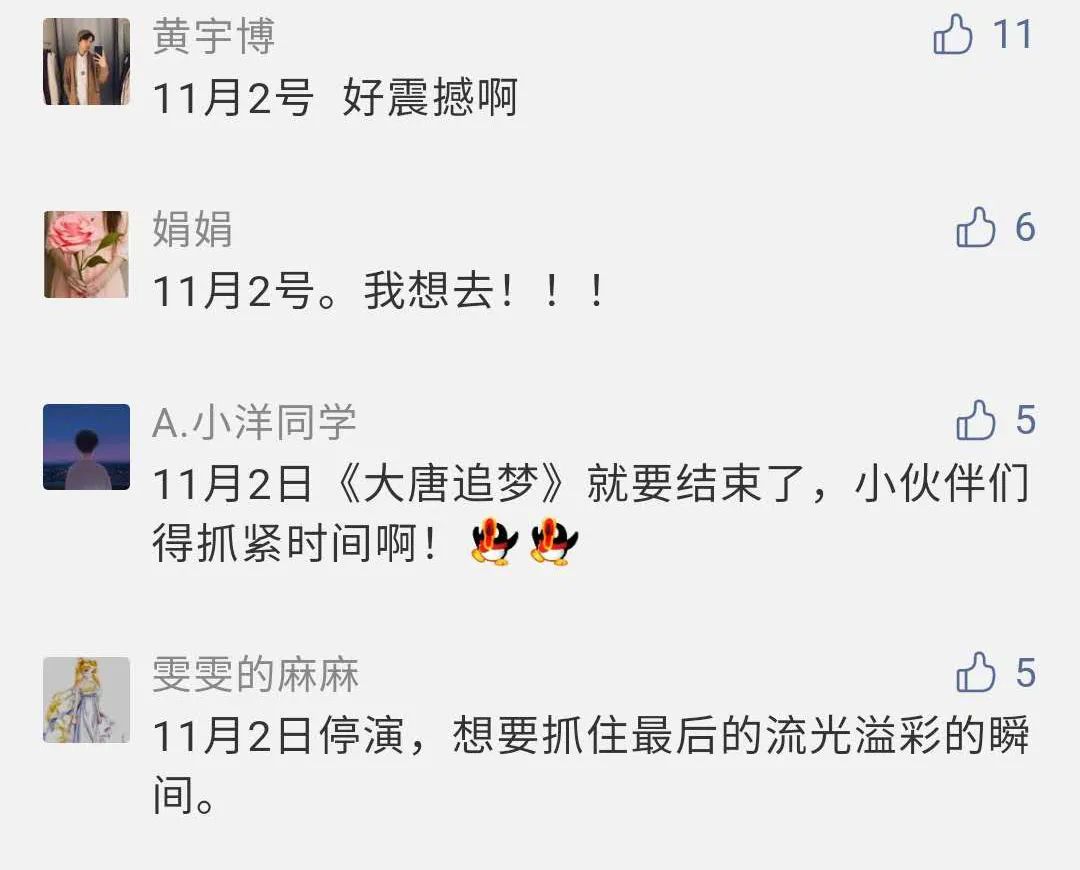Viewport: 1080px width, 870px height.
Task: Select the comment starting 11月2日停演
Action: click(591, 765)
